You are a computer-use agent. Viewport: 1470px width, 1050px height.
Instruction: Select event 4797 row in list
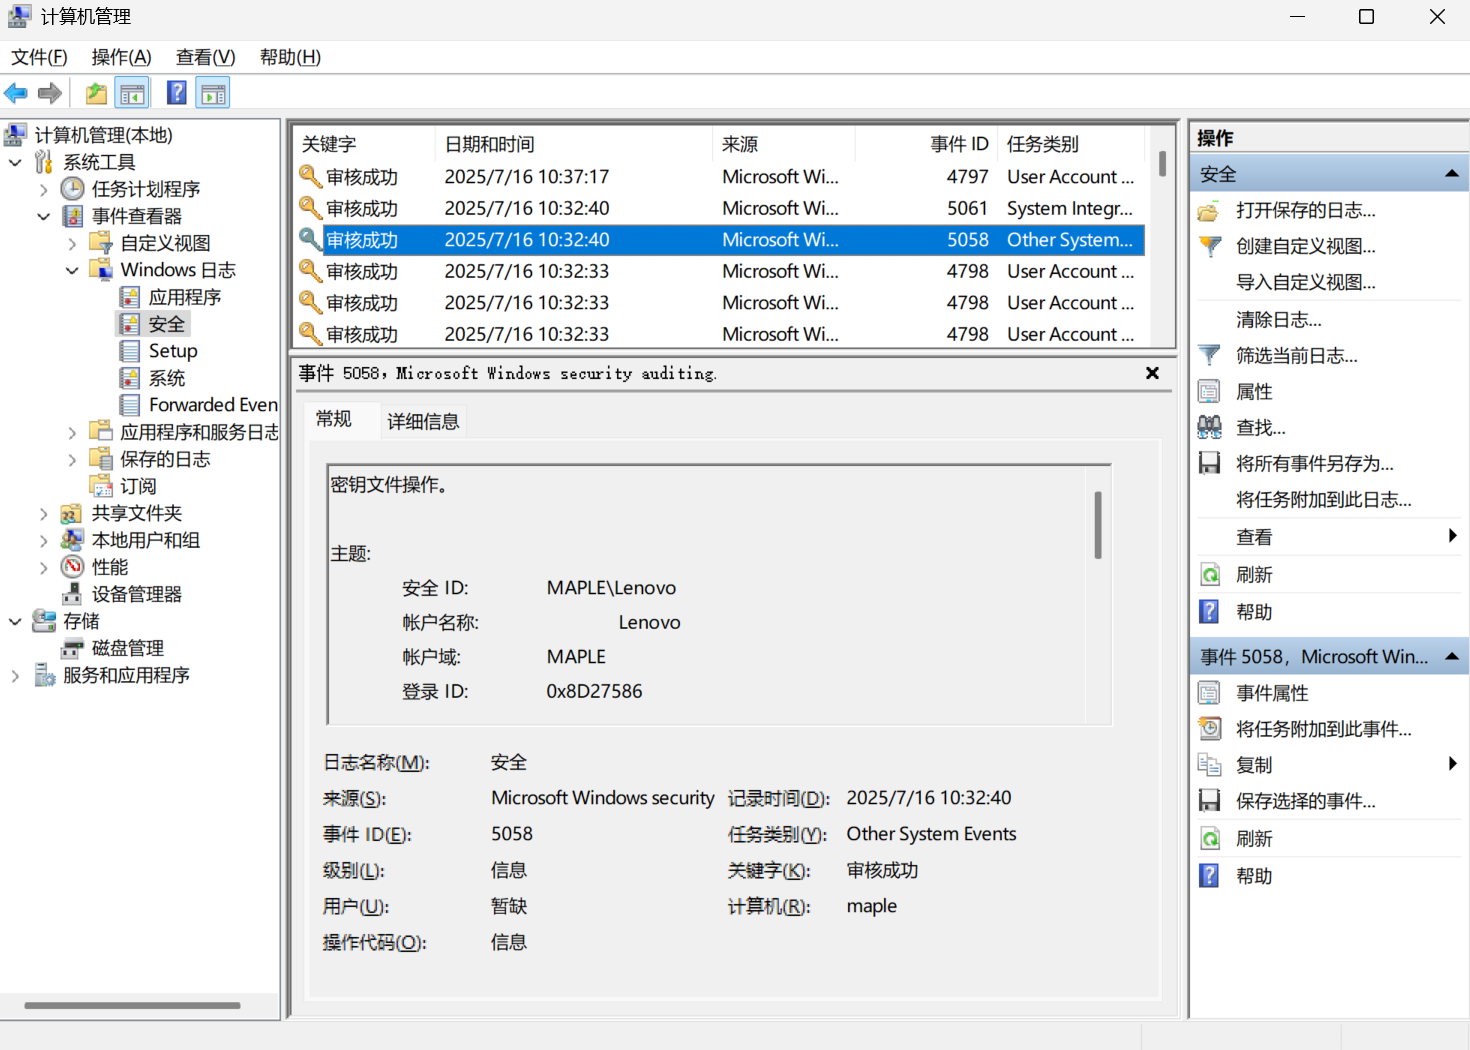(720, 177)
